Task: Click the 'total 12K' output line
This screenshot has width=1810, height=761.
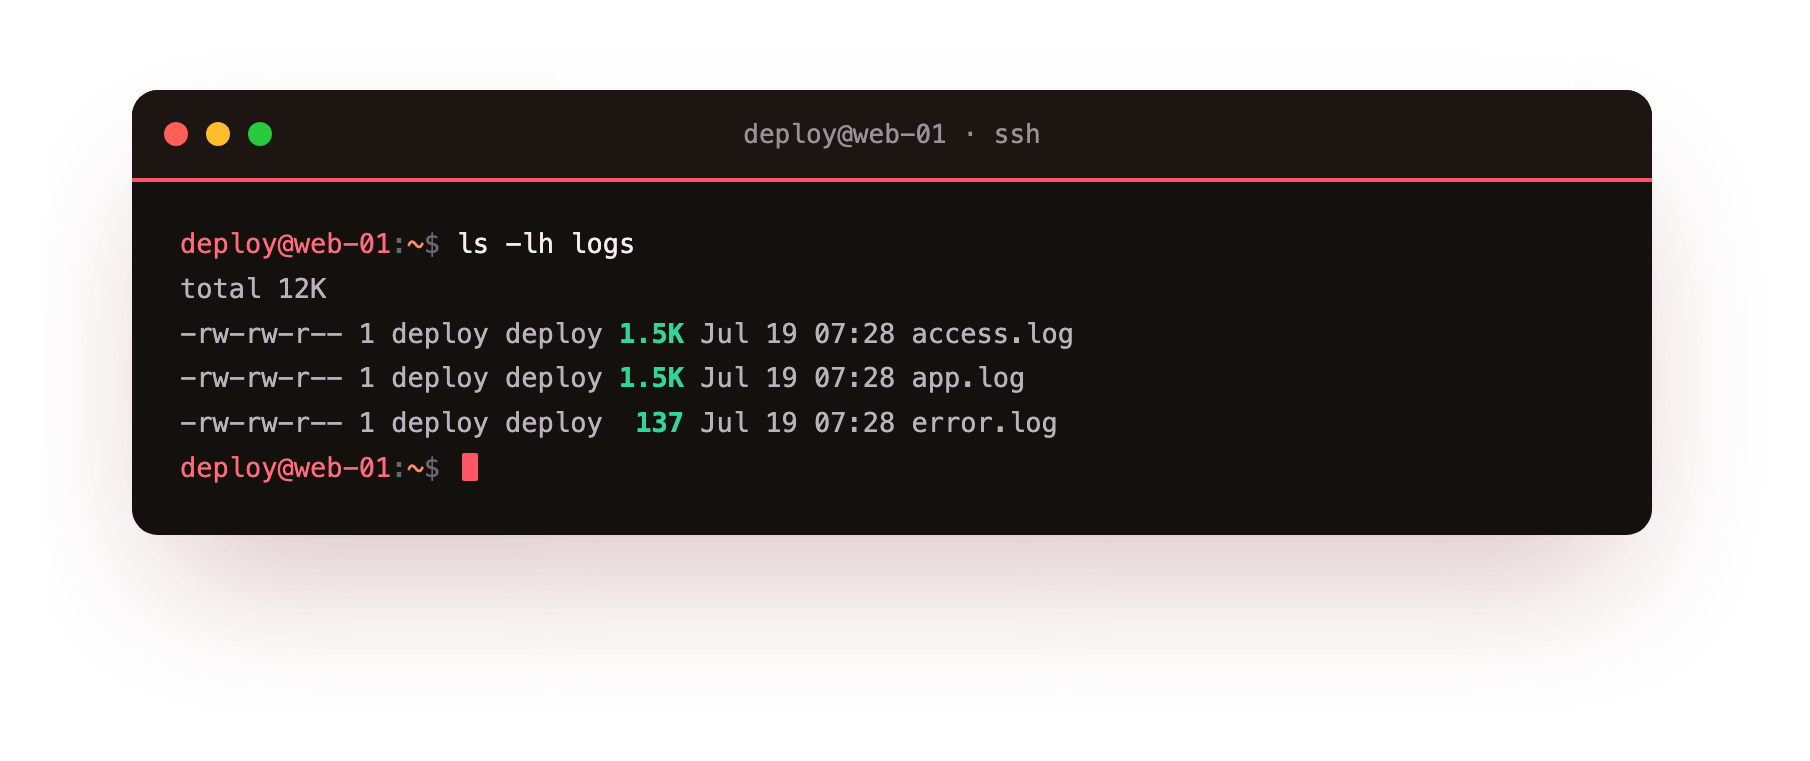Action: tap(253, 289)
